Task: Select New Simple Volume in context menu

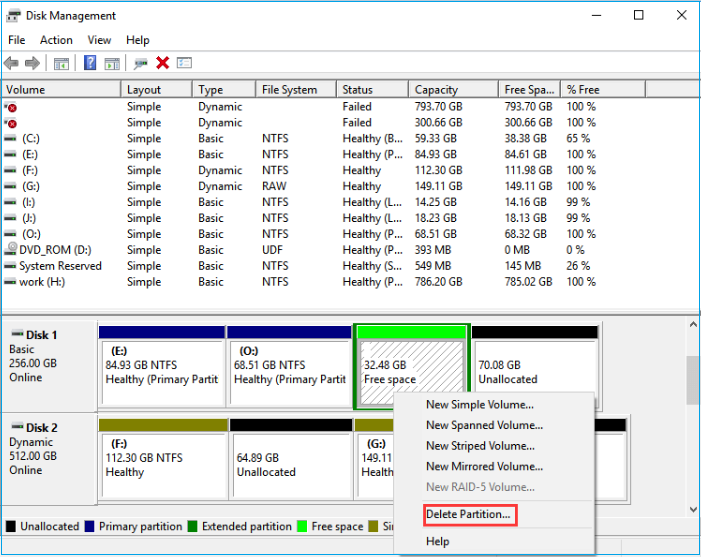Action: click(x=479, y=405)
